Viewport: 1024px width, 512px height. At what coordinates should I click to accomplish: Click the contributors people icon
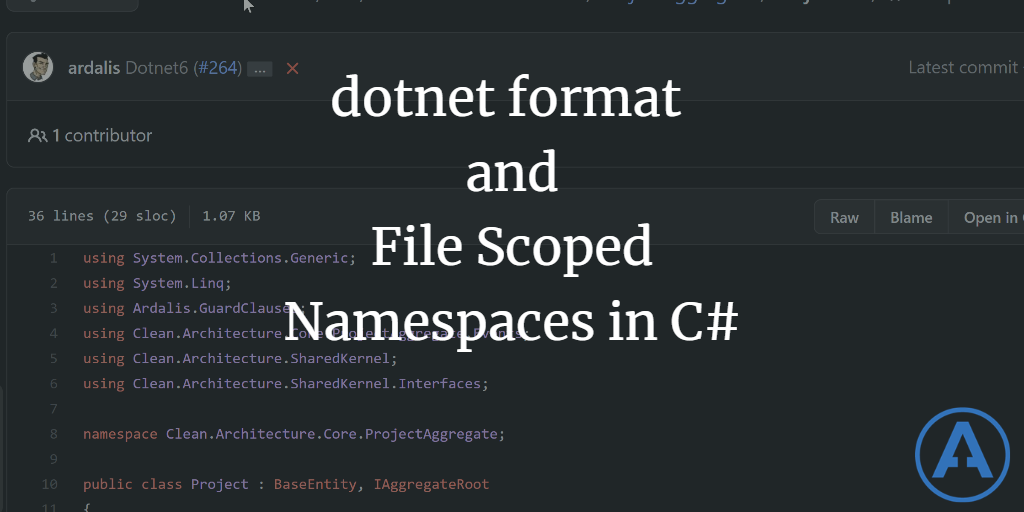point(37,136)
